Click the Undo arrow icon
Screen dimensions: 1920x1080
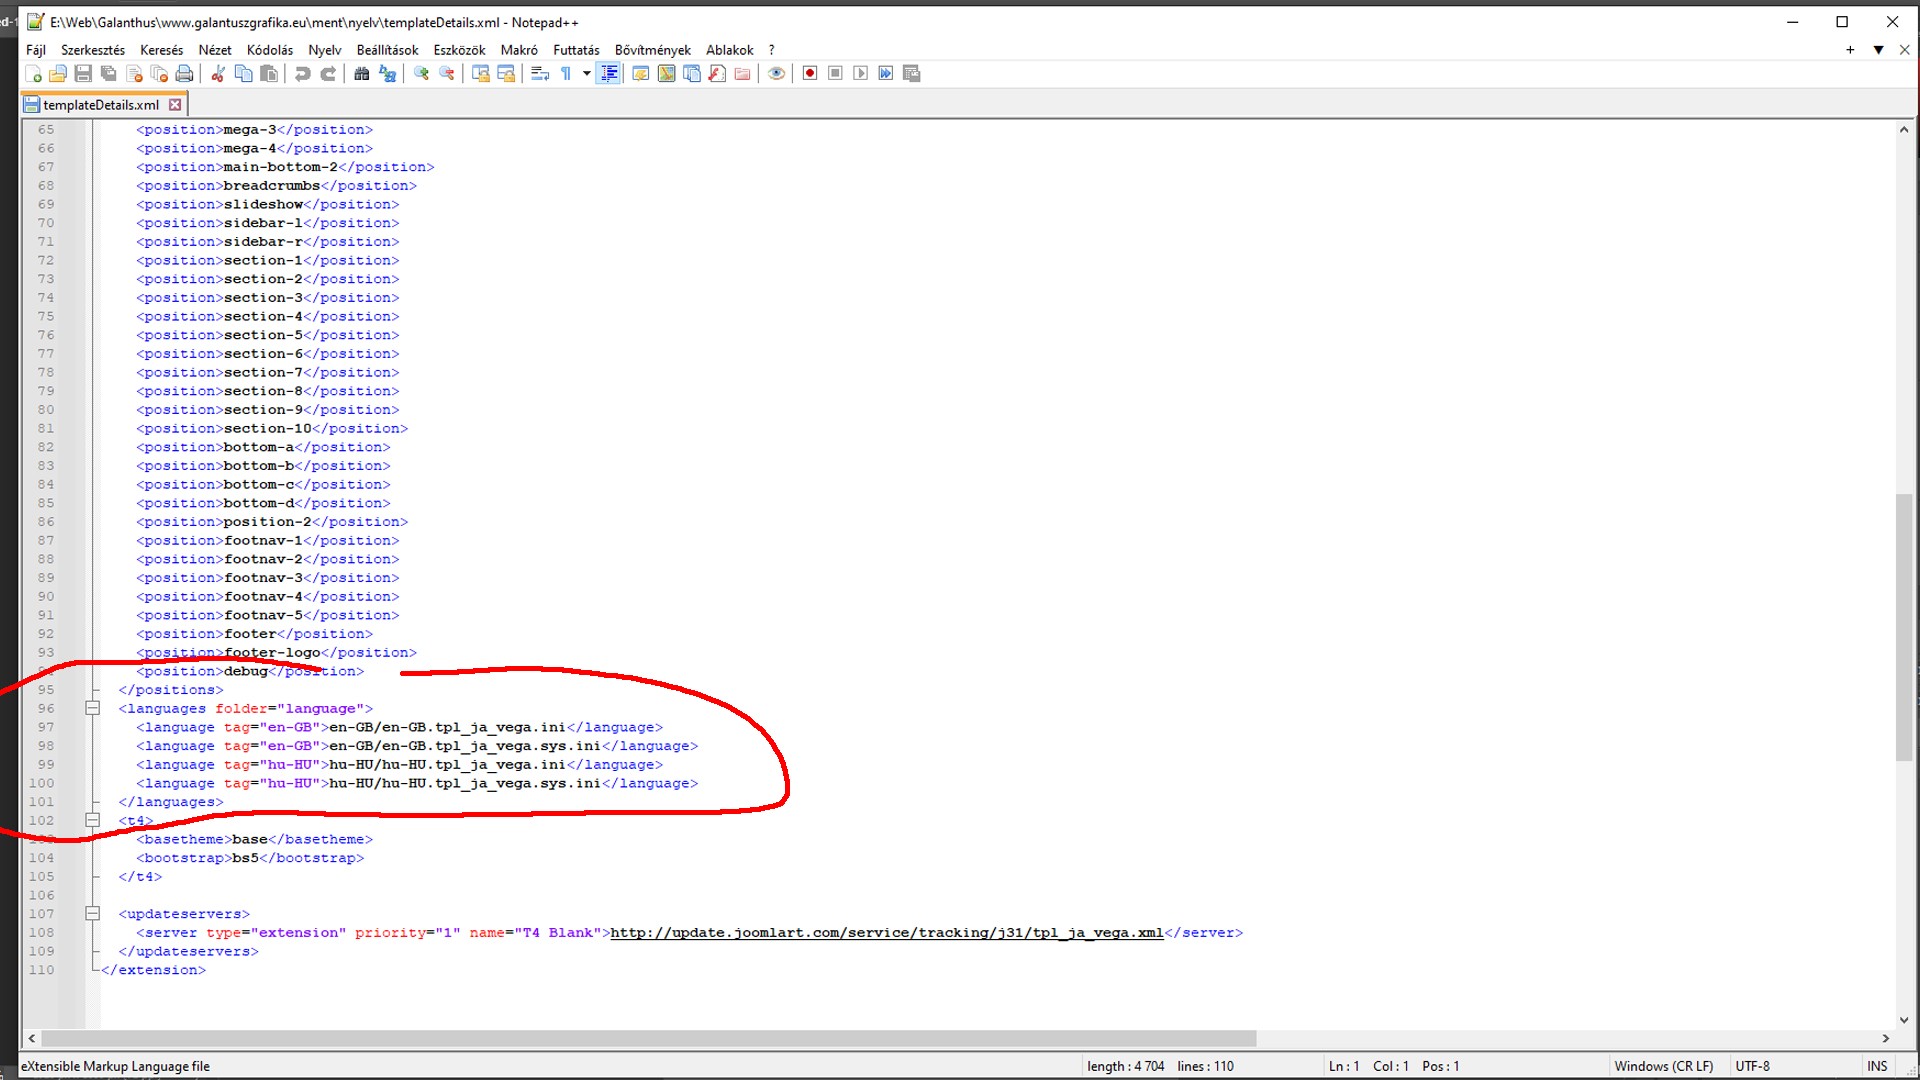302,73
